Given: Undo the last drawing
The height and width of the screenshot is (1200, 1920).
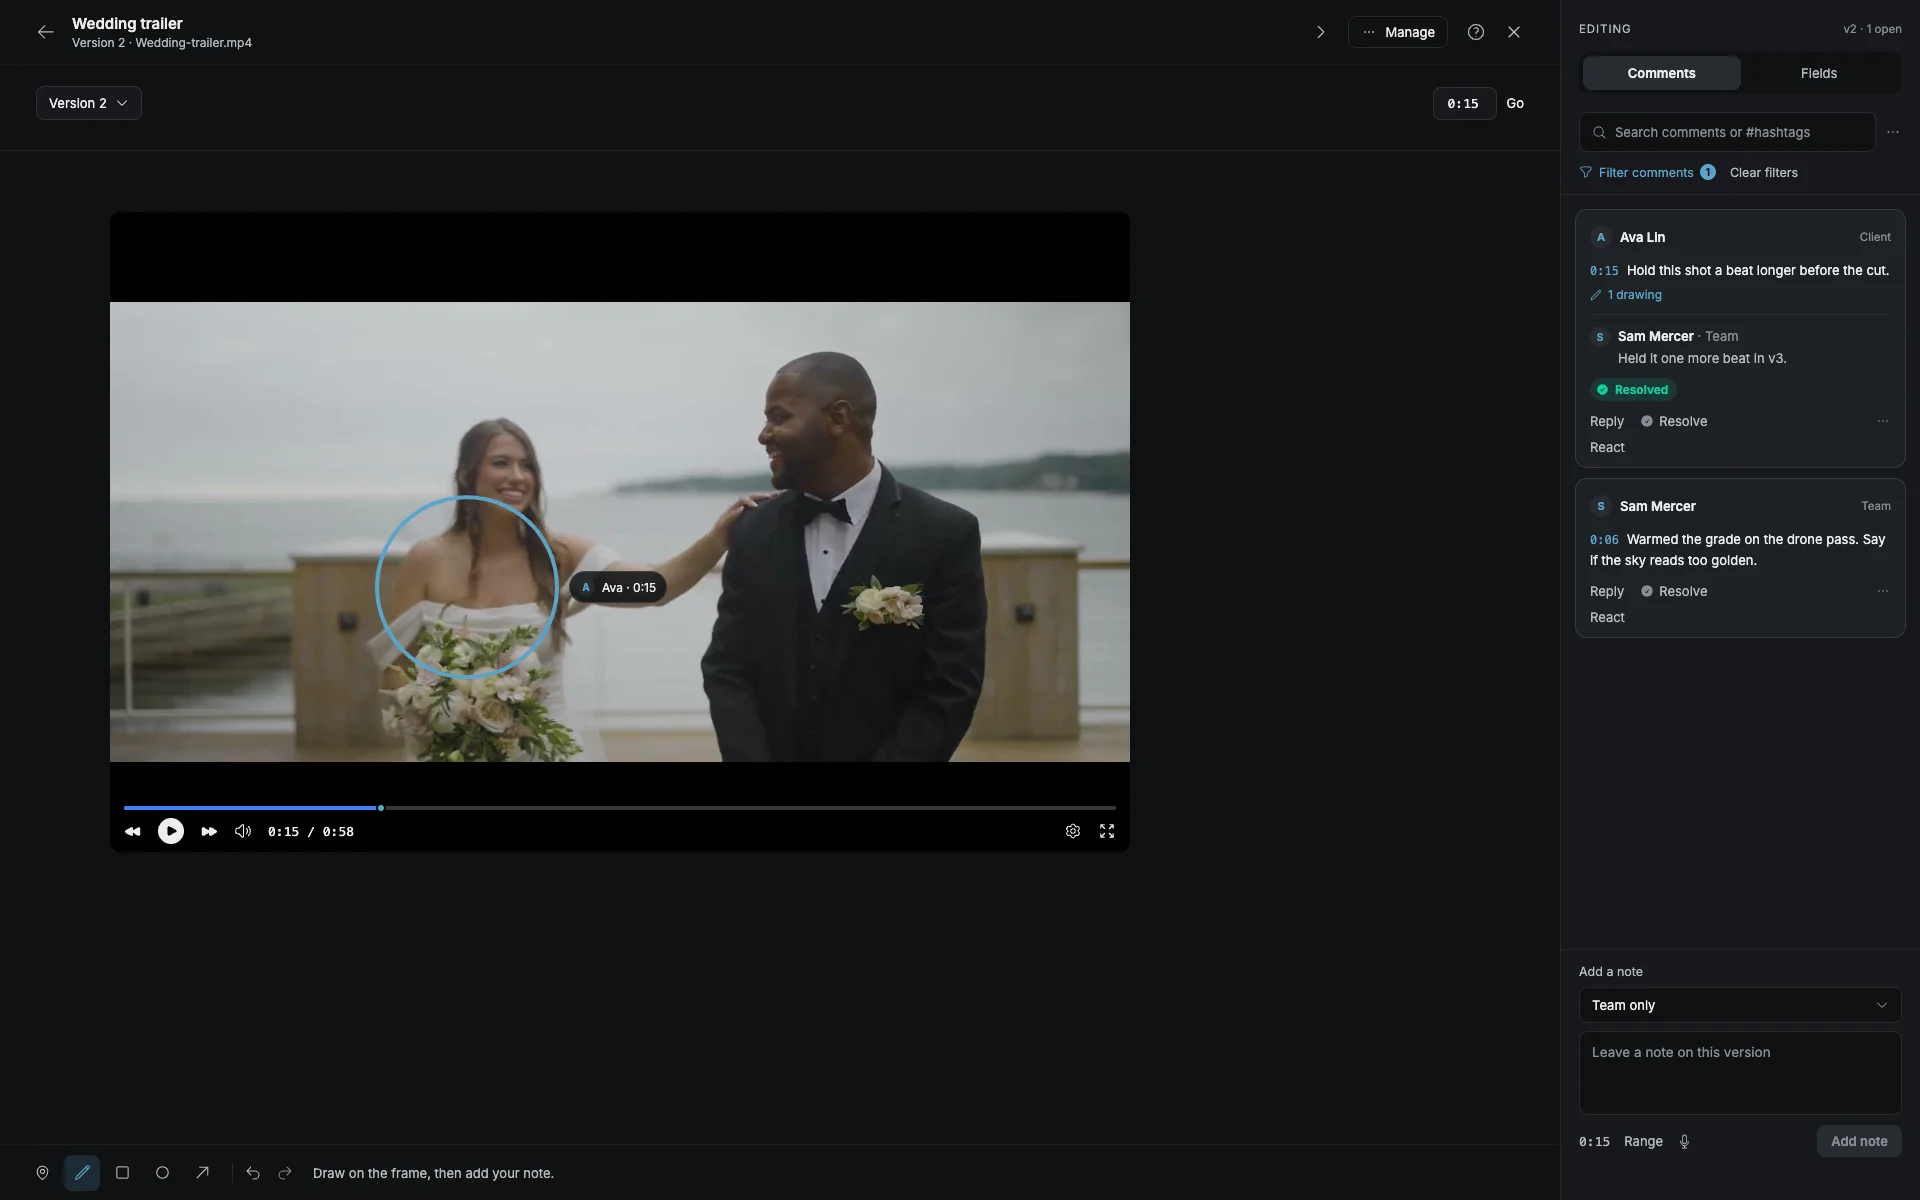Looking at the screenshot, I should coord(253,1173).
